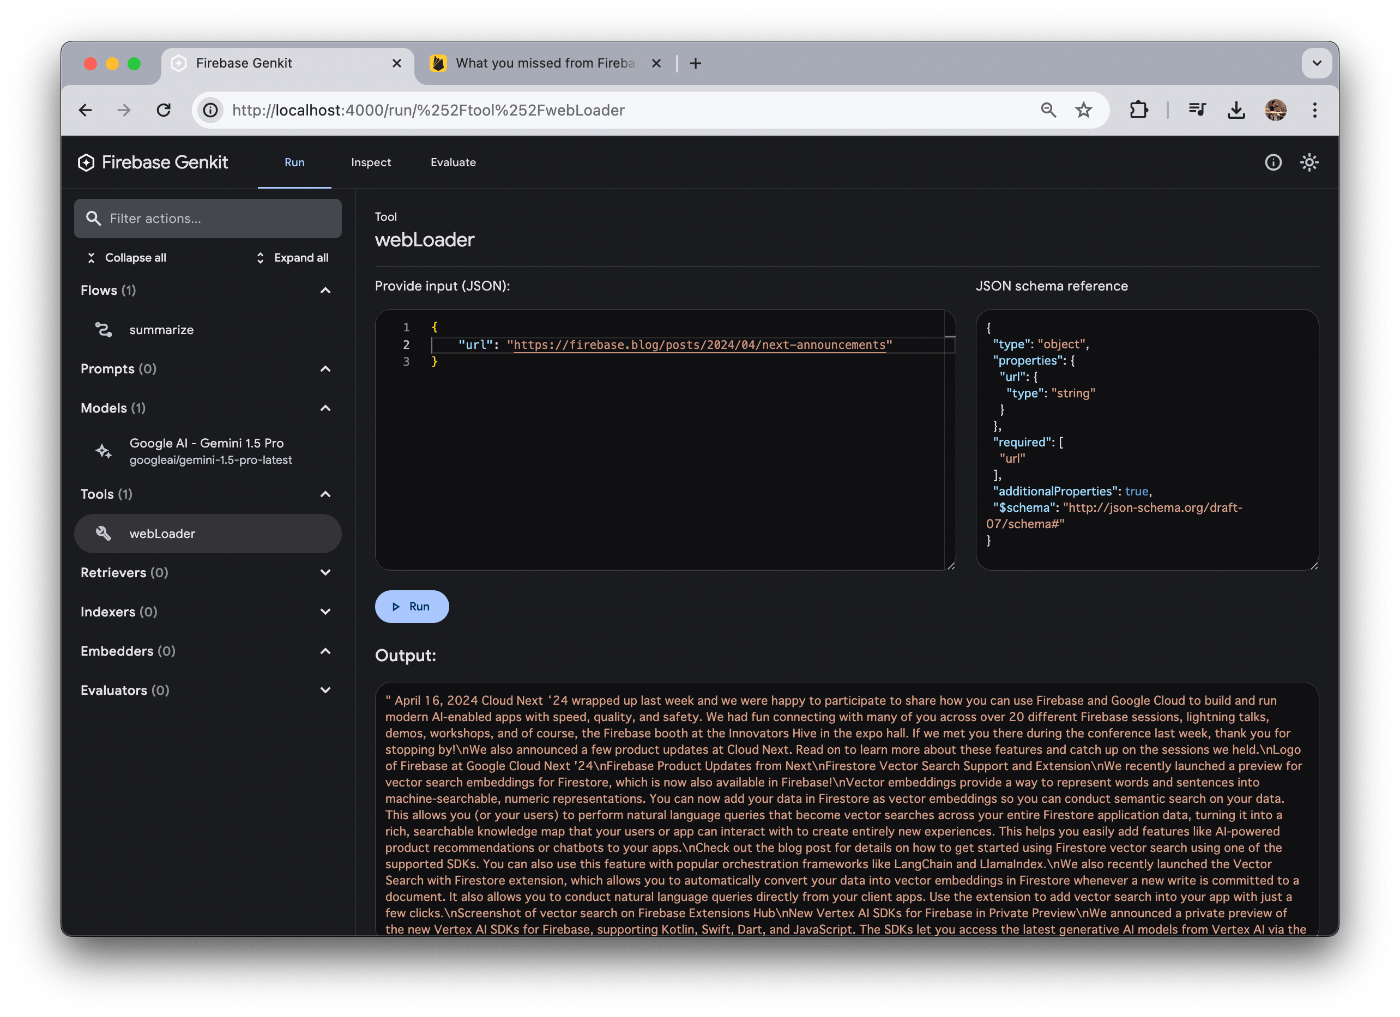Open tab search dropdown arrow
Image resolution: width=1400 pixels, height=1017 pixels.
pos(1317,63)
